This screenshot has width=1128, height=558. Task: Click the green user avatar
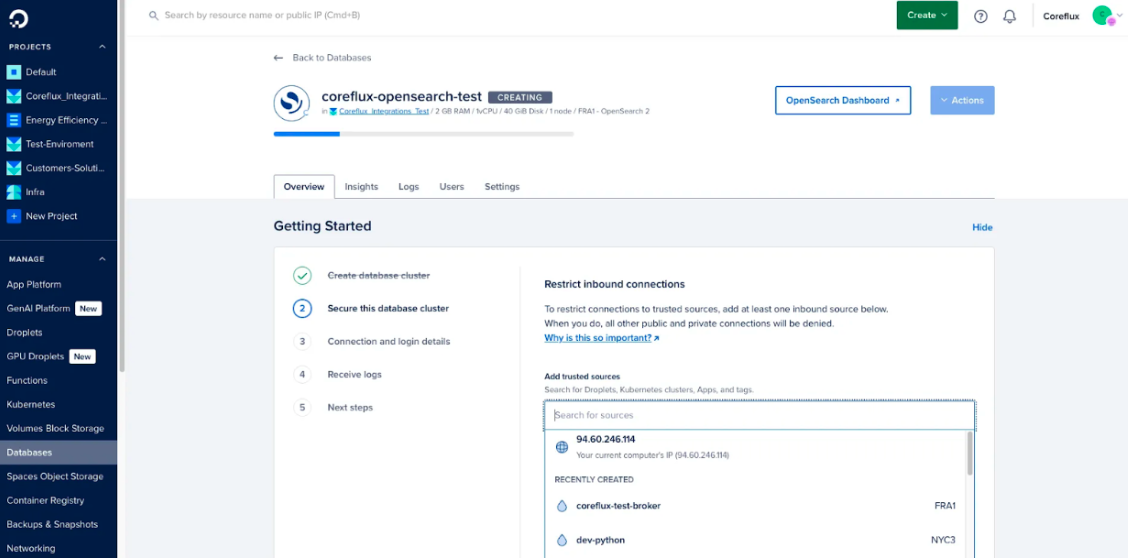1101,15
